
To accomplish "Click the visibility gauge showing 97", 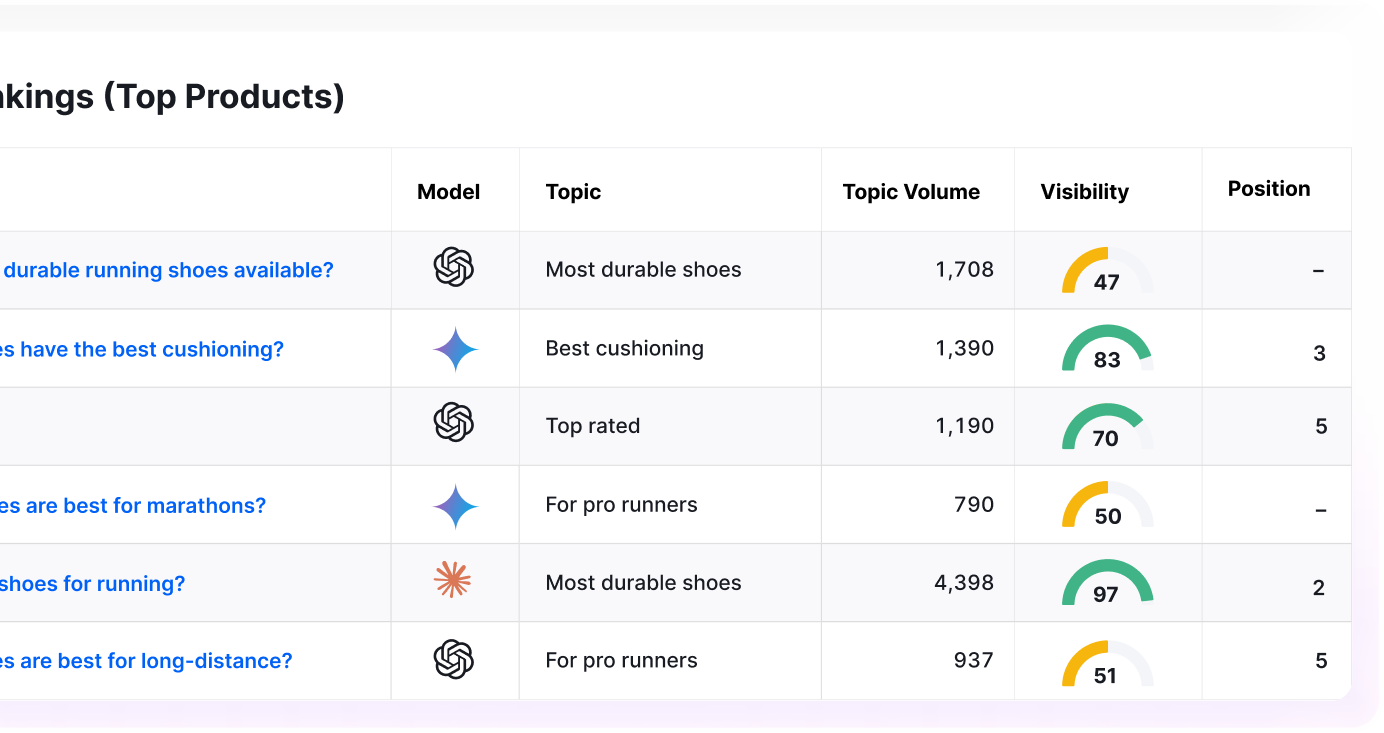I will click(x=1107, y=584).
